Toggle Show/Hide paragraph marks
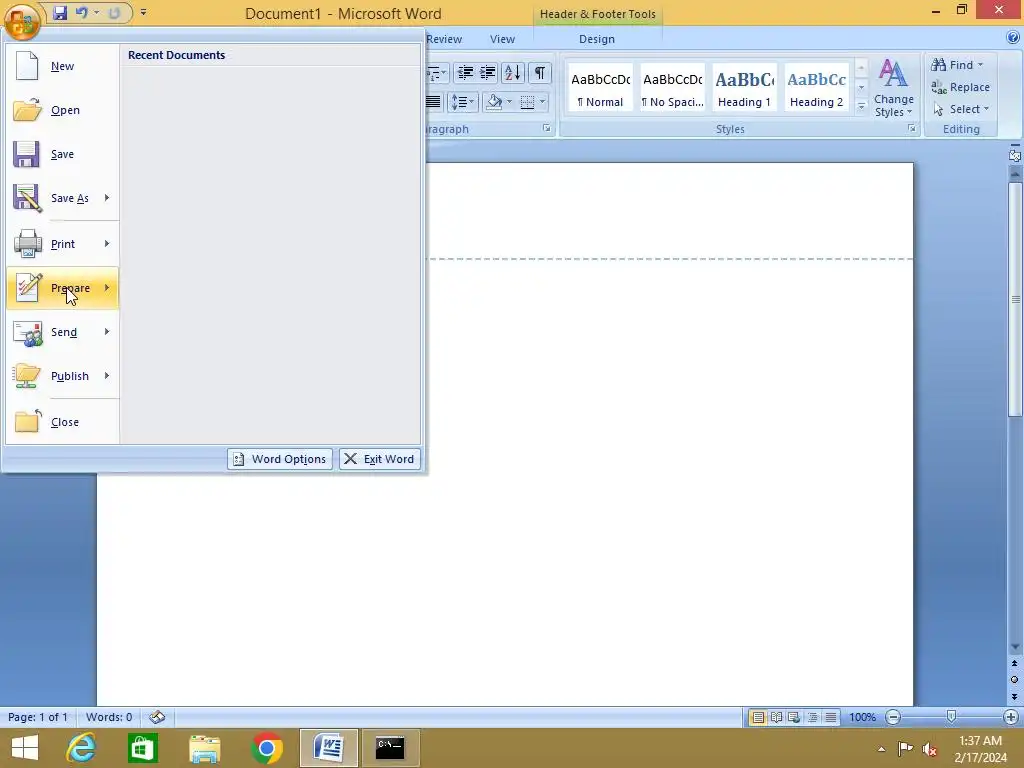This screenshot has width=1024, height=768. coord(539,72)
